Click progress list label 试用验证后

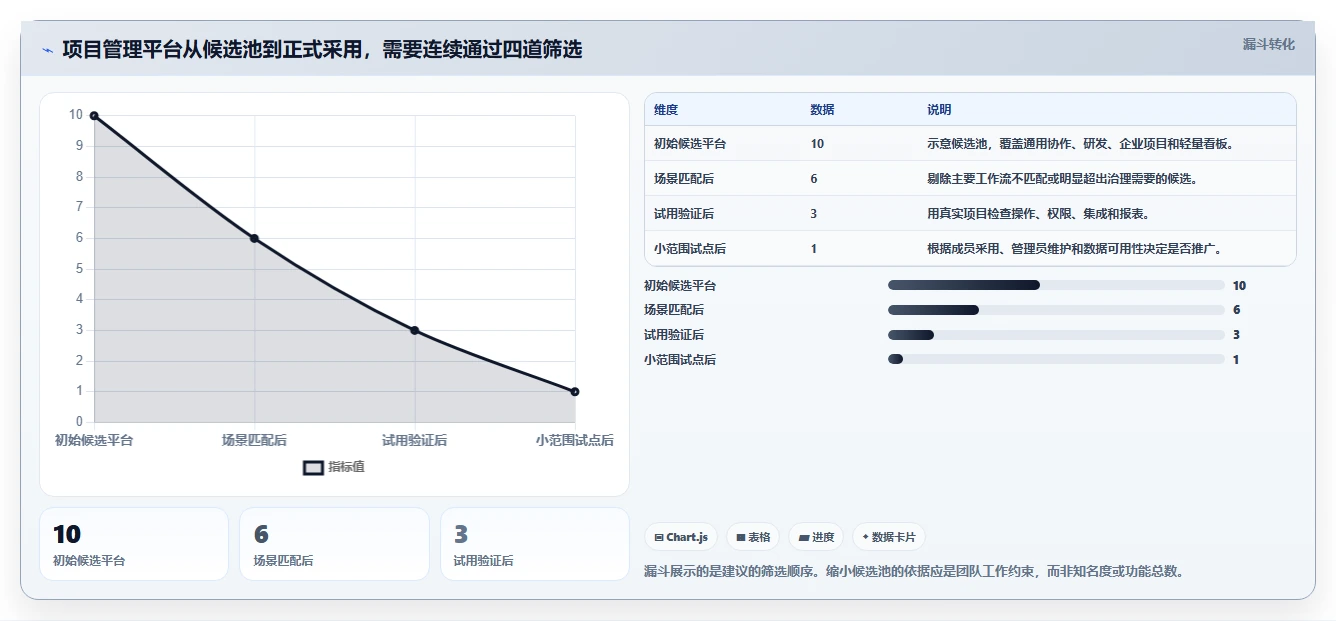click(674, 335)
